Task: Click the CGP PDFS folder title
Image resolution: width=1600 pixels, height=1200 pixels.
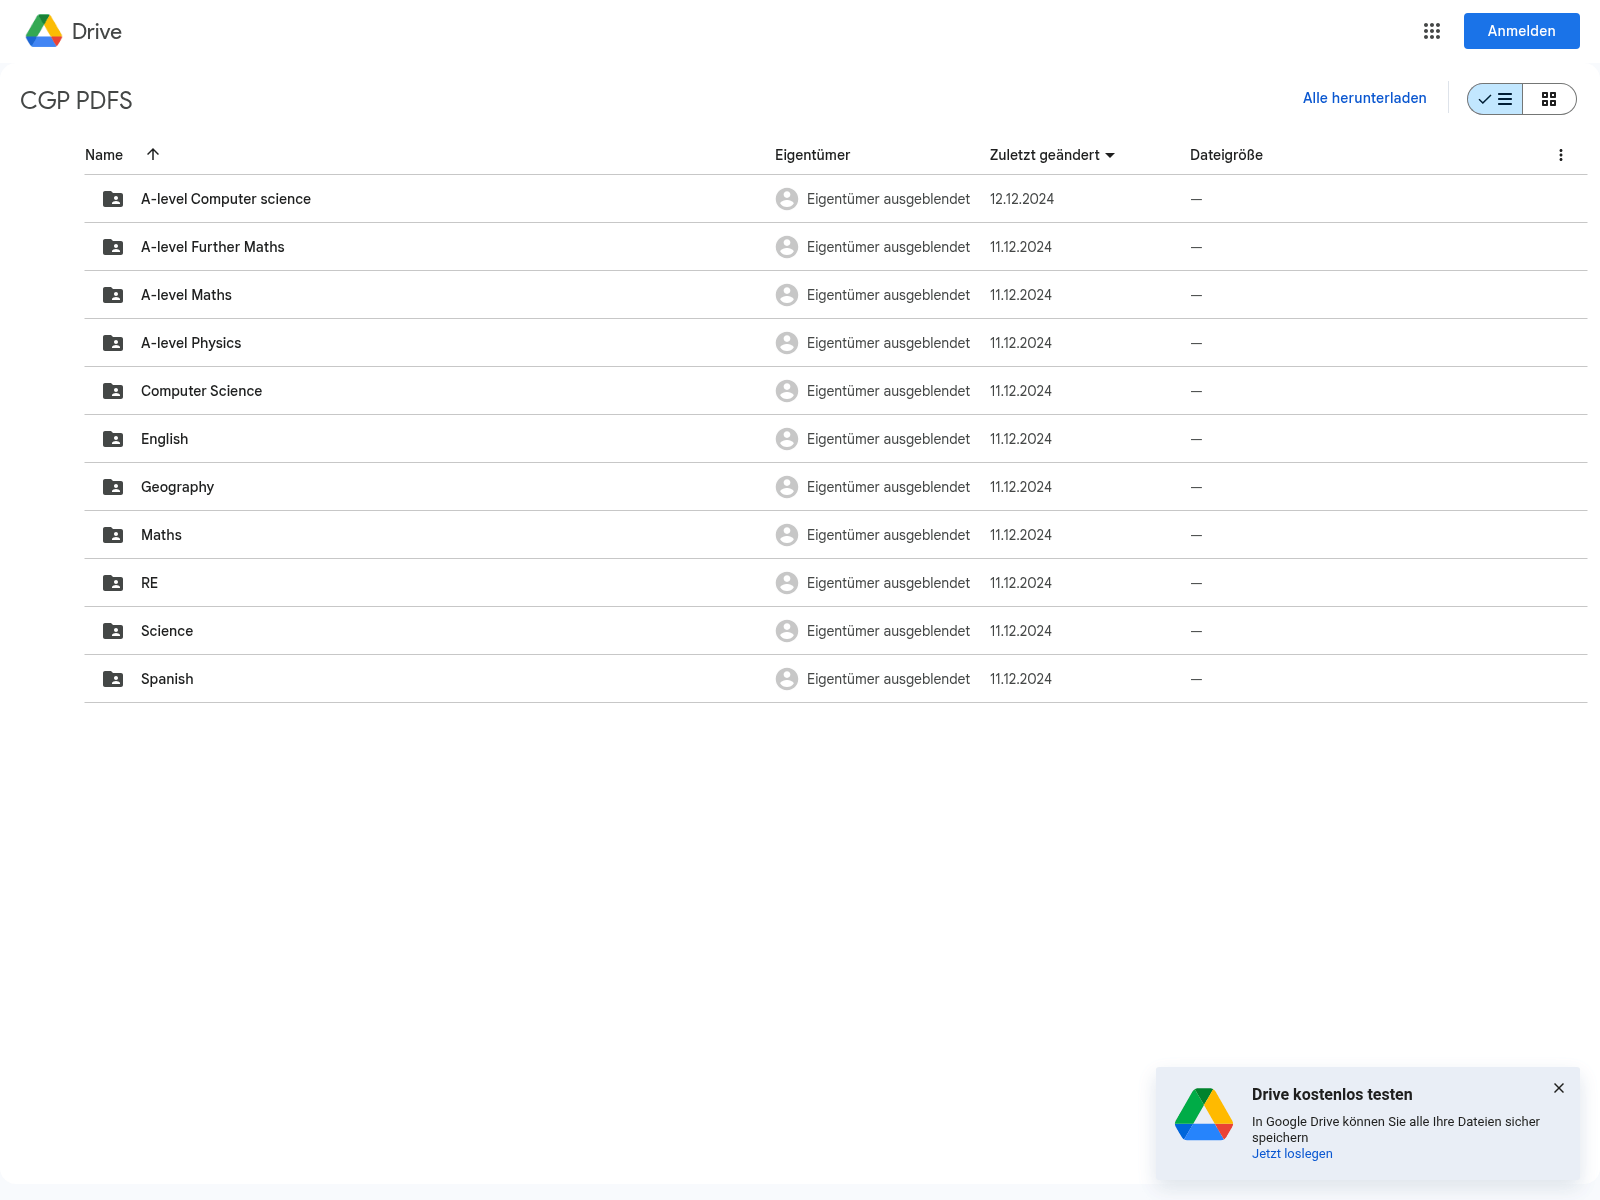Action: pyautogui.click(x=76, y=100)
